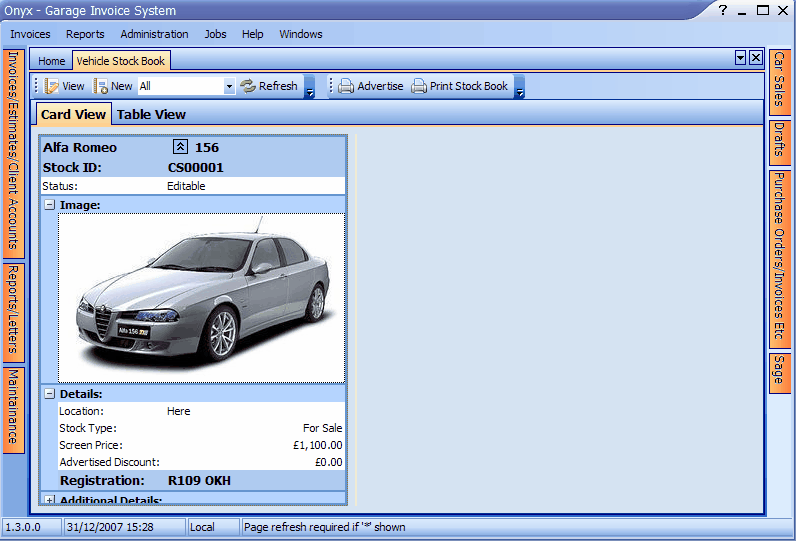
Task: Click Screen Price value £1,100.00
Action: click(317, 445)
